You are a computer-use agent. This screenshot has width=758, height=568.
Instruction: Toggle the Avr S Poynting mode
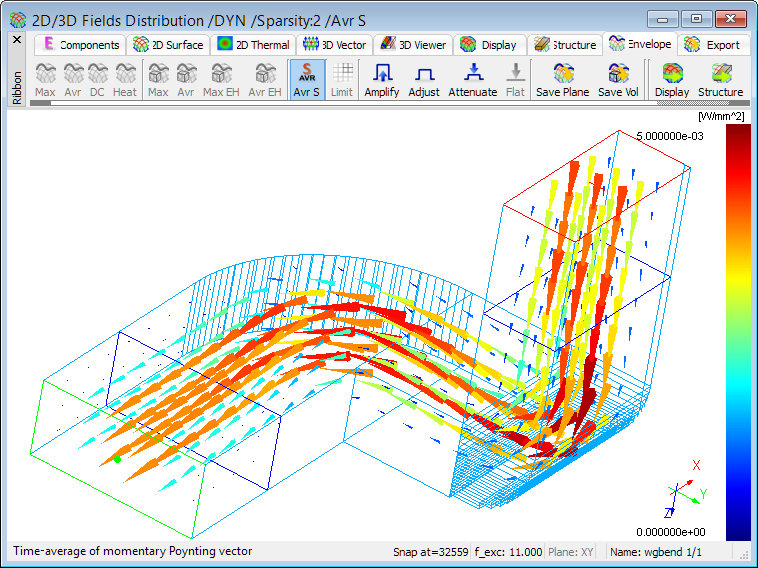[307, 80]
